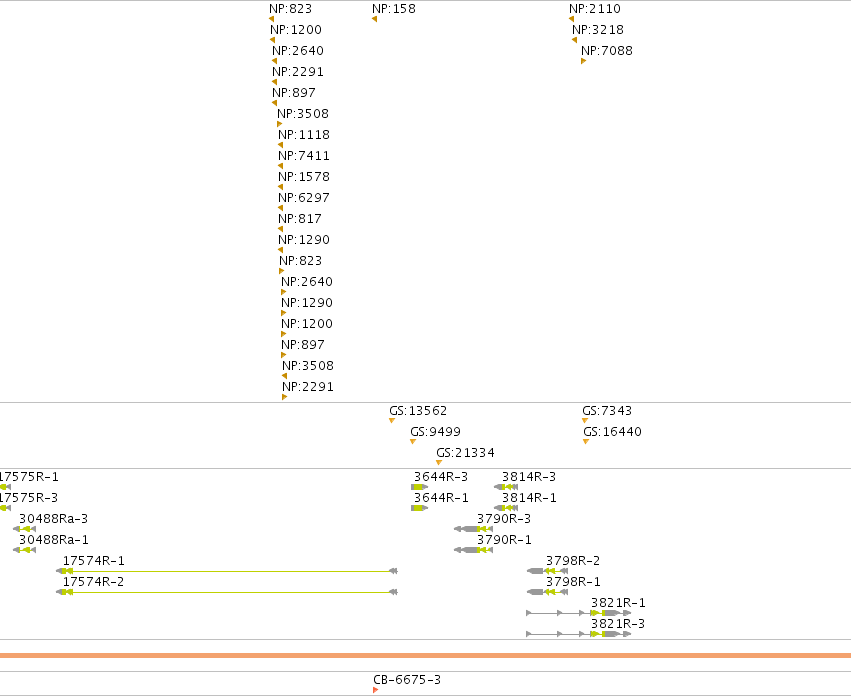The height and width of the screenshot is (696, 851).
Task: Click the orange chromosome segment bar
Action: pos(426,655)
